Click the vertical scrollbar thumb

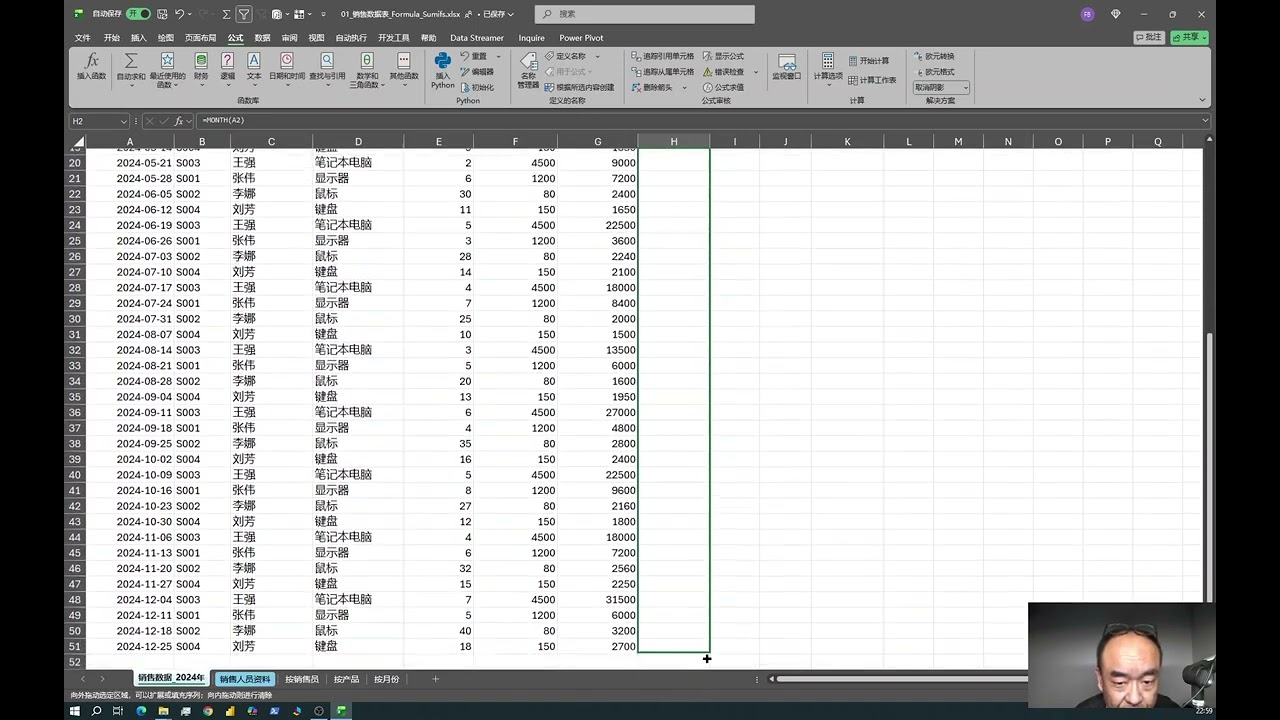(x=1209, y=466)
